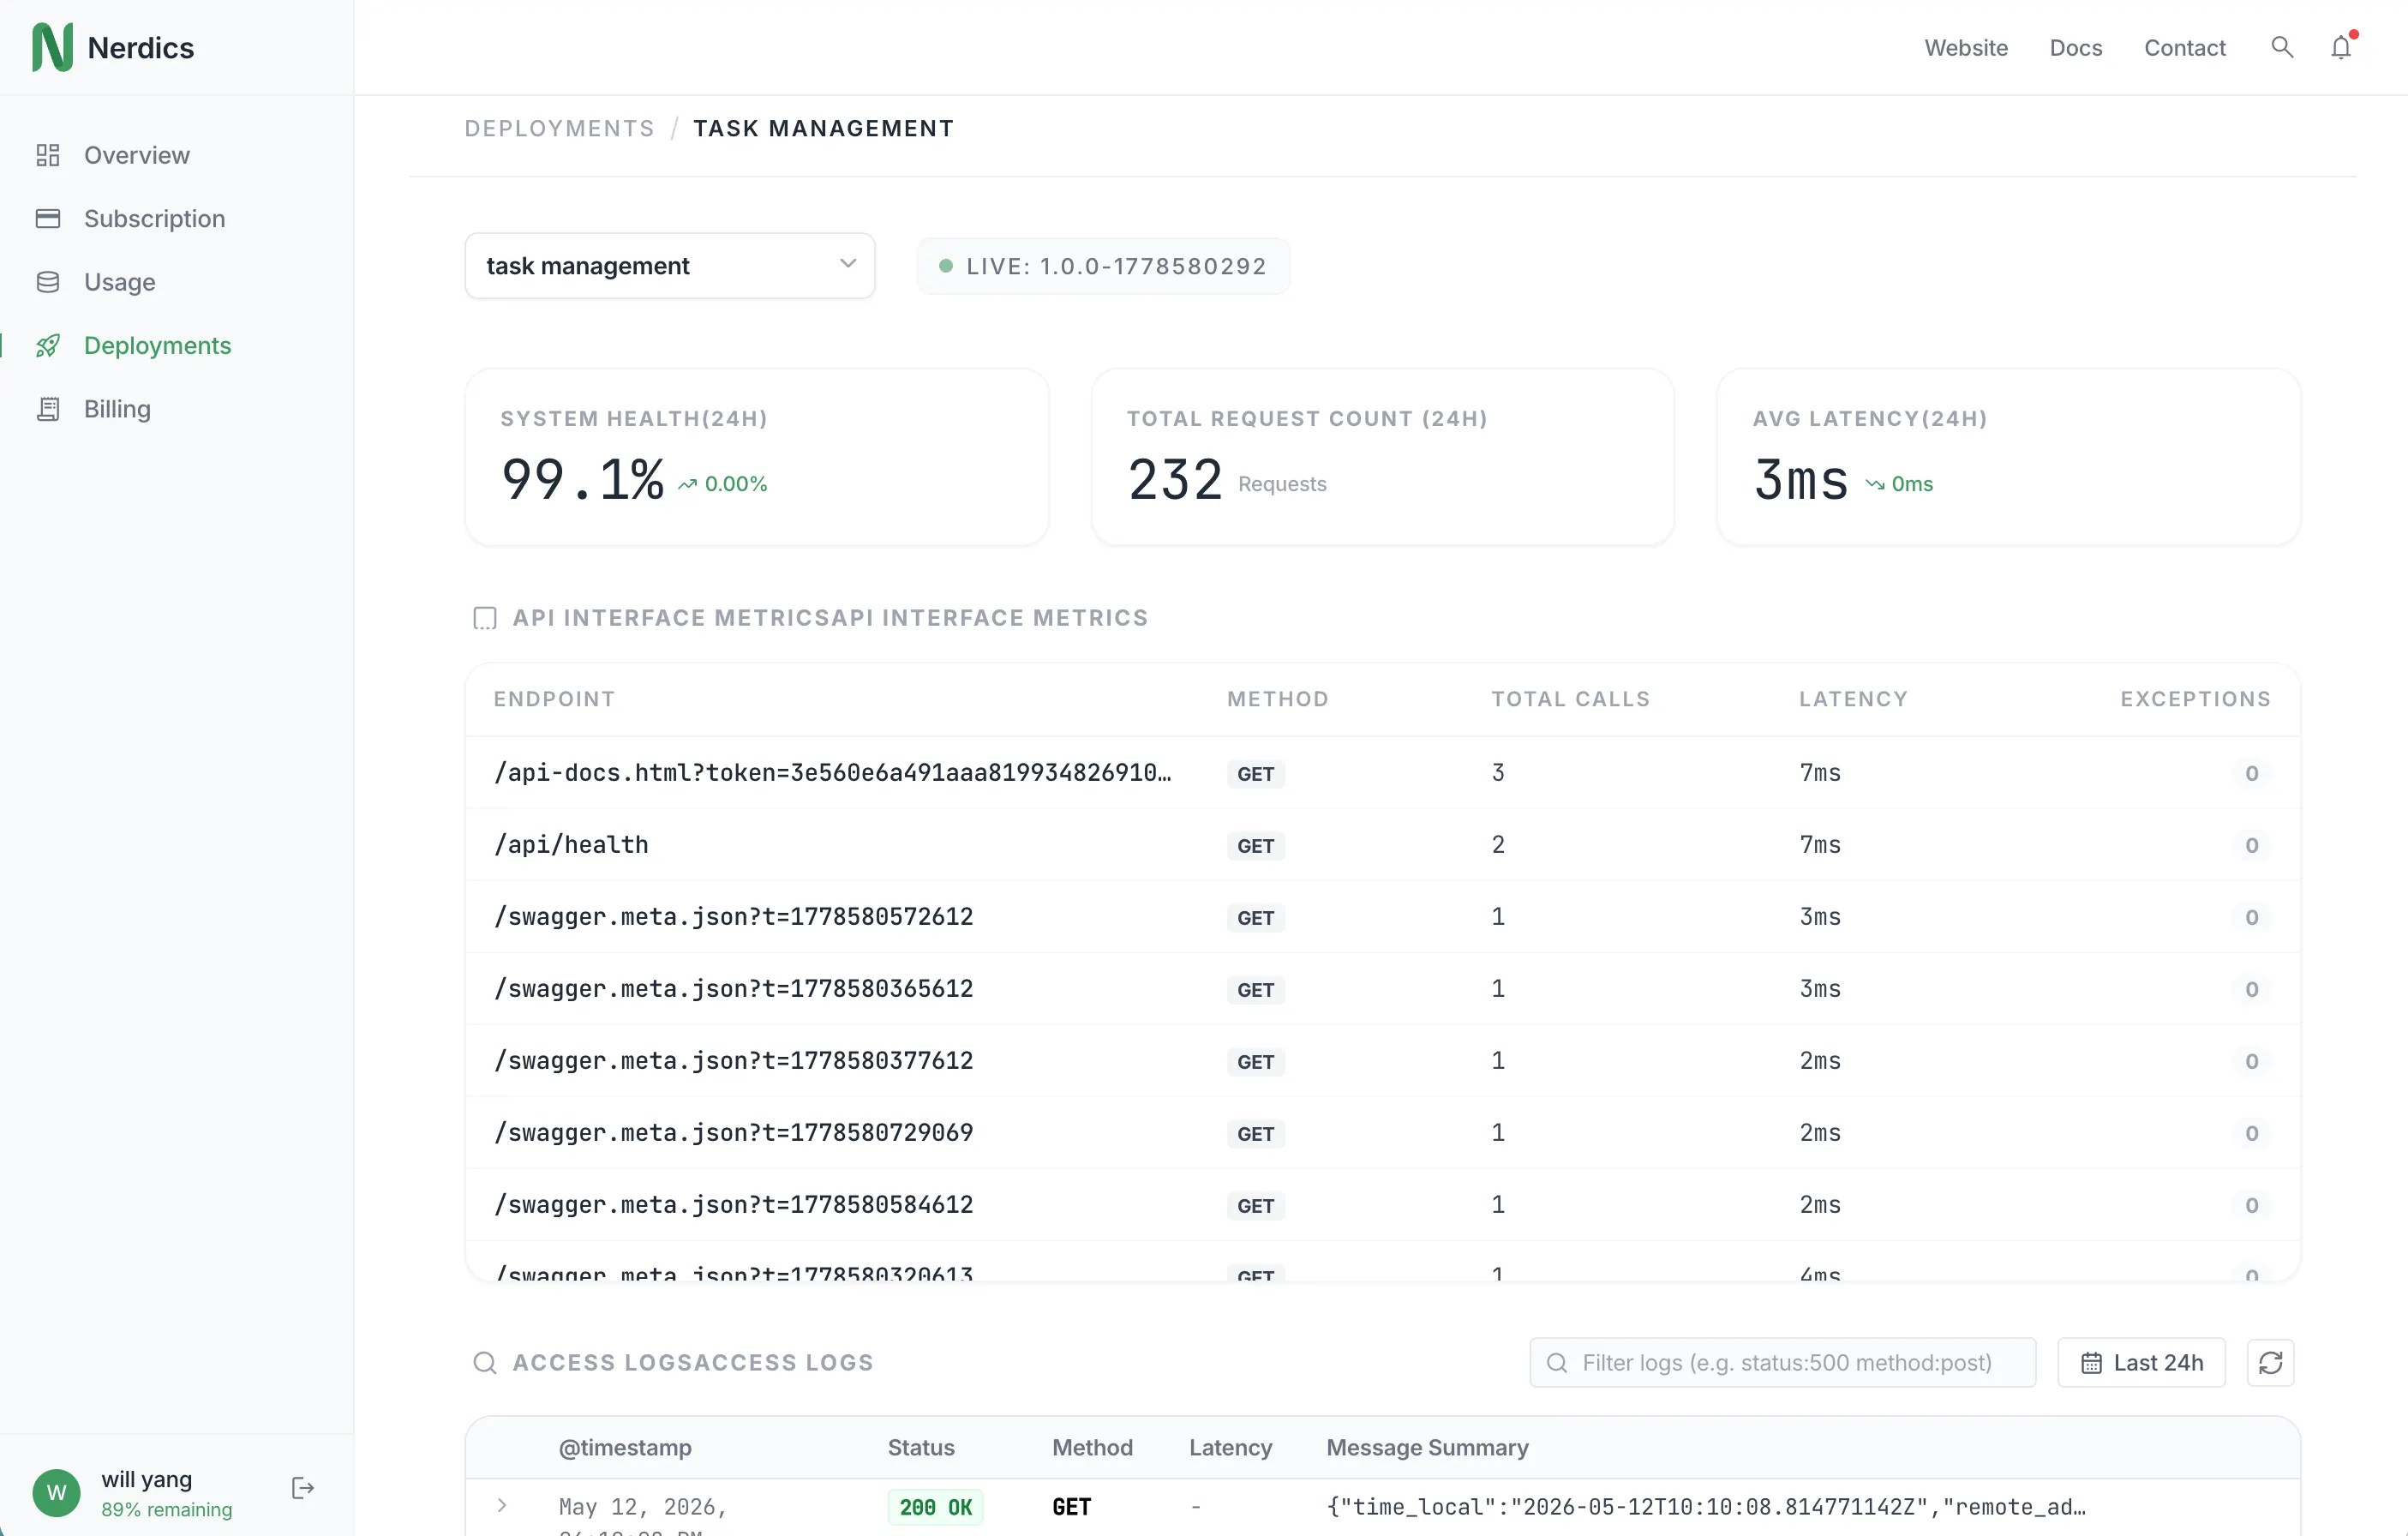Click the Access Logs section magnifier icon
The image size is (2408, 1536).
pos(485,1362)
